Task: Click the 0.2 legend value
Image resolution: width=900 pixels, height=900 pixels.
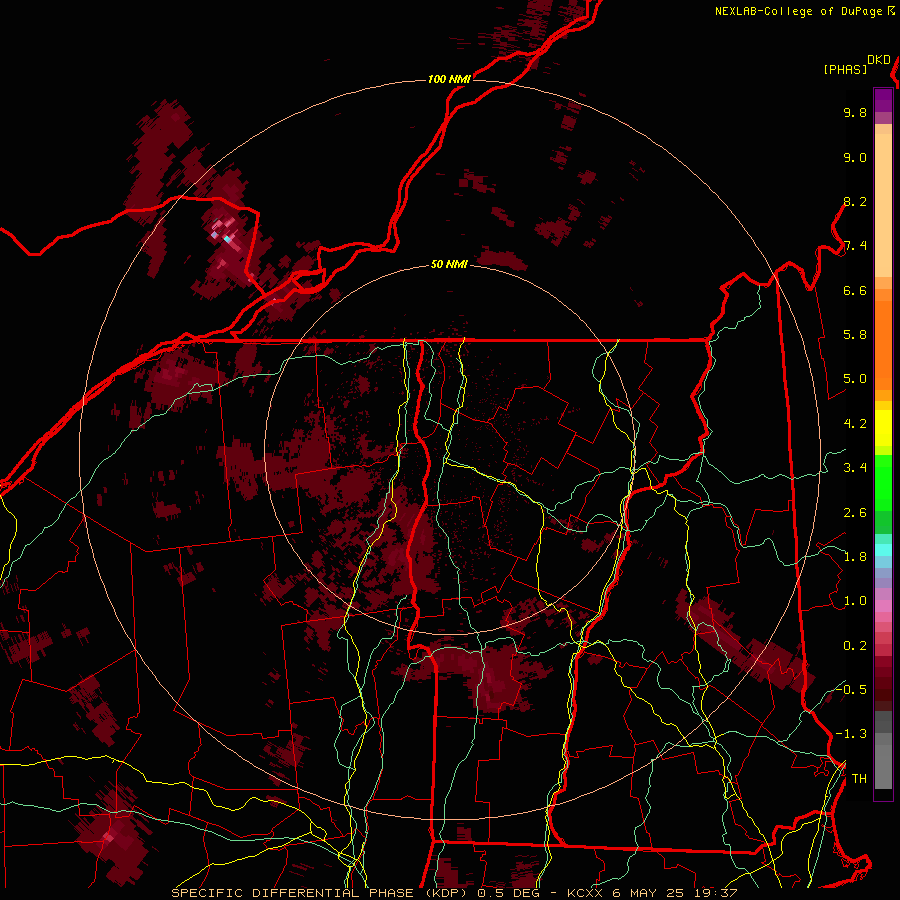Action: pos(855,646)
